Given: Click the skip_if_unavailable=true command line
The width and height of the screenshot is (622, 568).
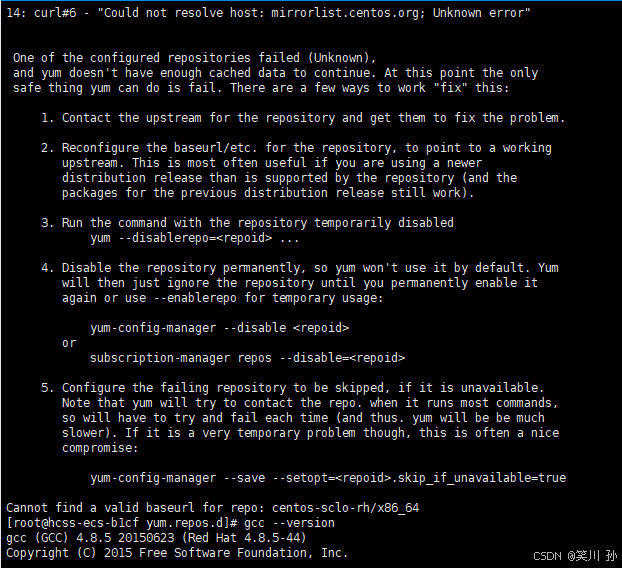Looking at the screenshot, I should pyautogui.click(x=328, y=478).
